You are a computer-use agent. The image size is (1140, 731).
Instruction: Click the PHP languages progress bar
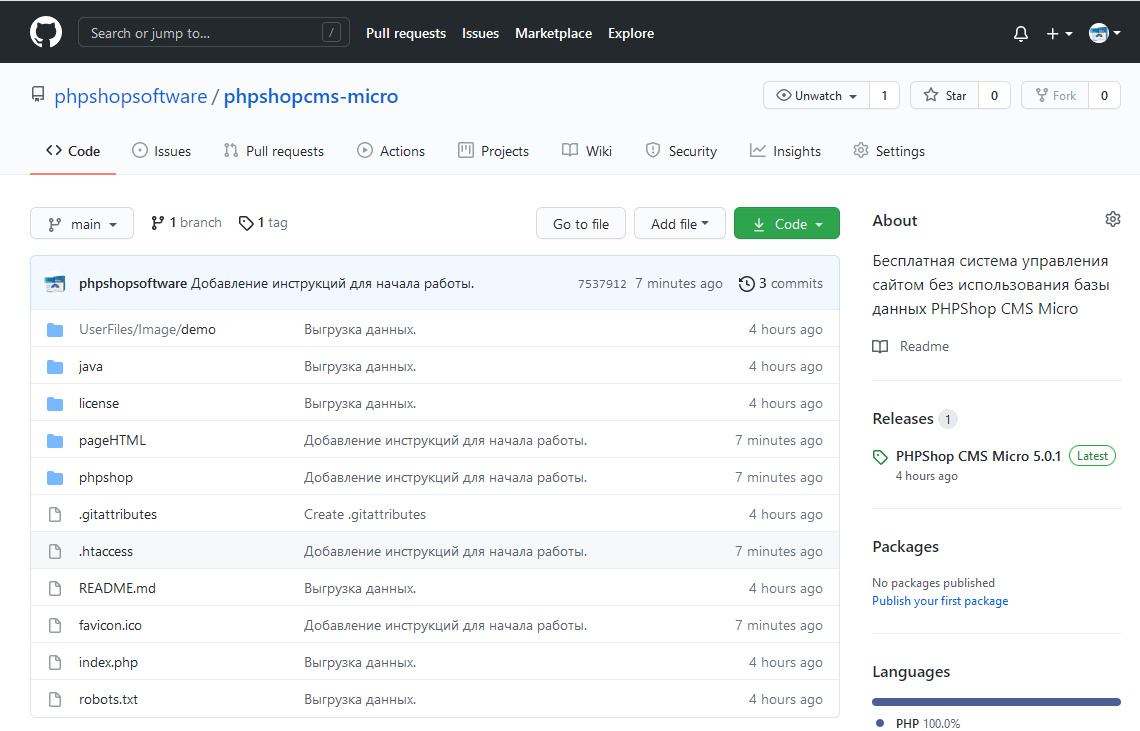[996, 702]
